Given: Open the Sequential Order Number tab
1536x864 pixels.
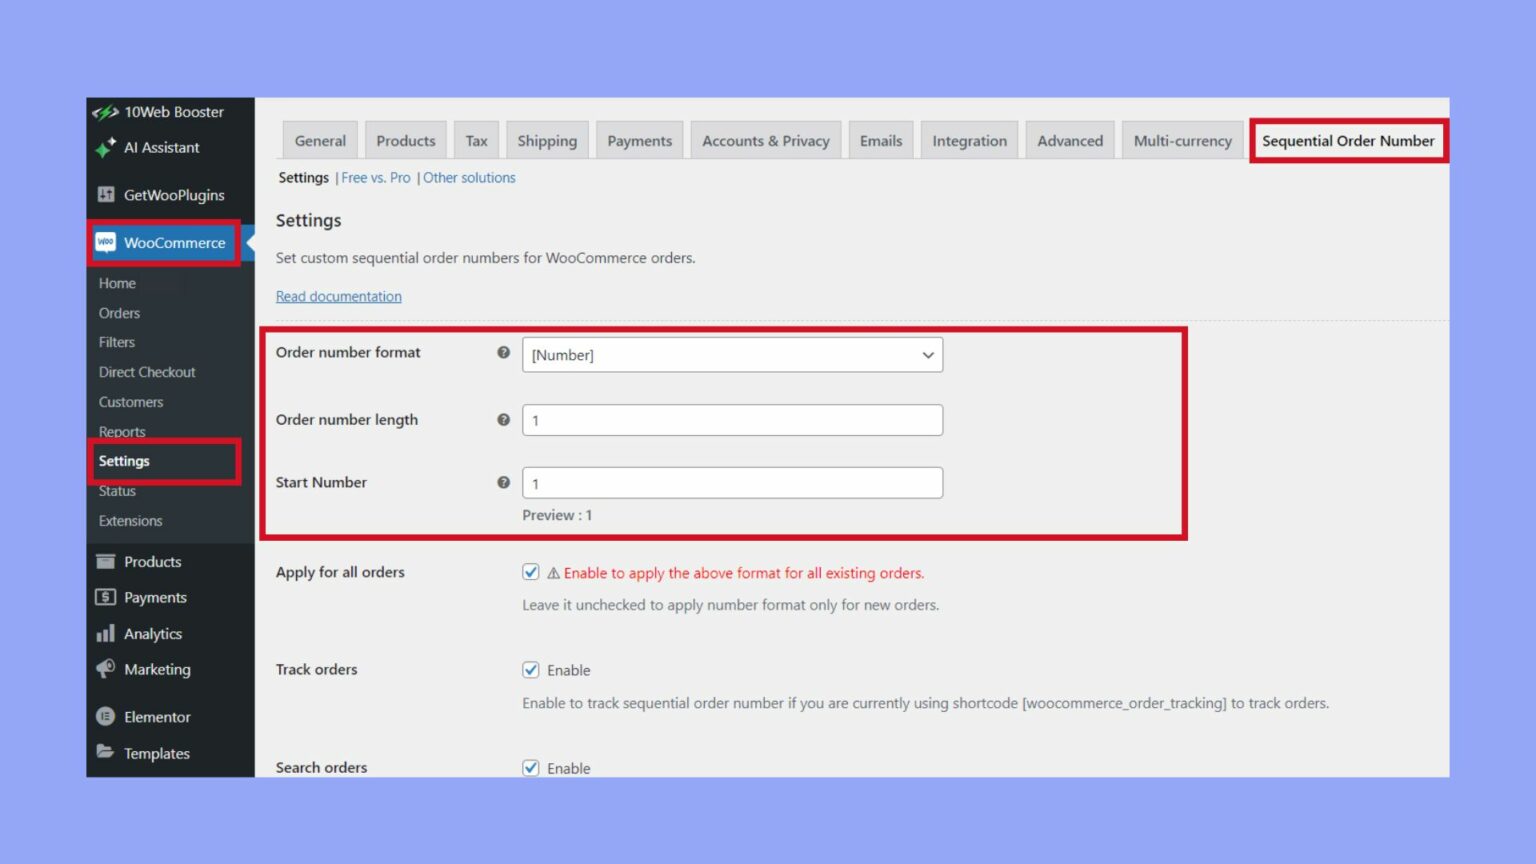Looking at the screenshot, I should (x=1348, y=140).
